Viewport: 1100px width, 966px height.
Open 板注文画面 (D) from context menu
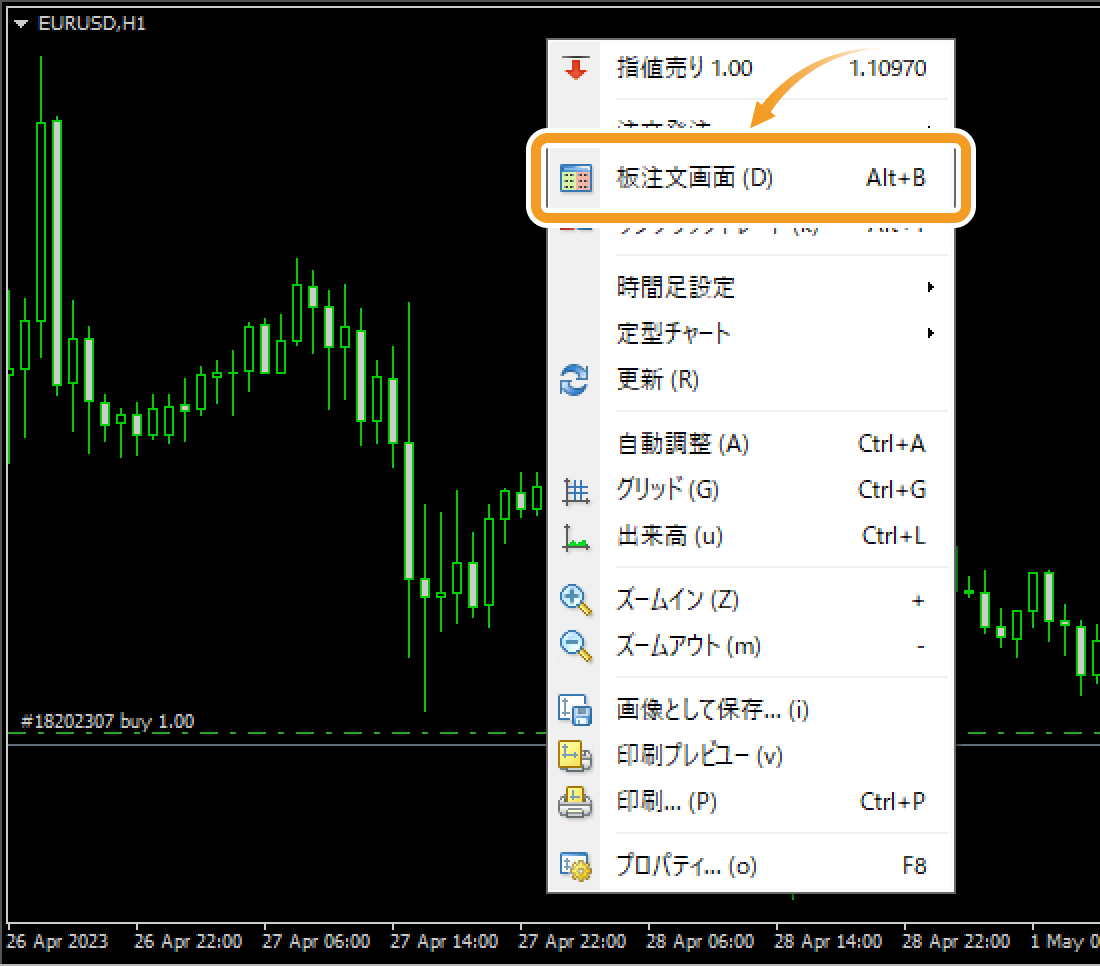pos(751,178)
